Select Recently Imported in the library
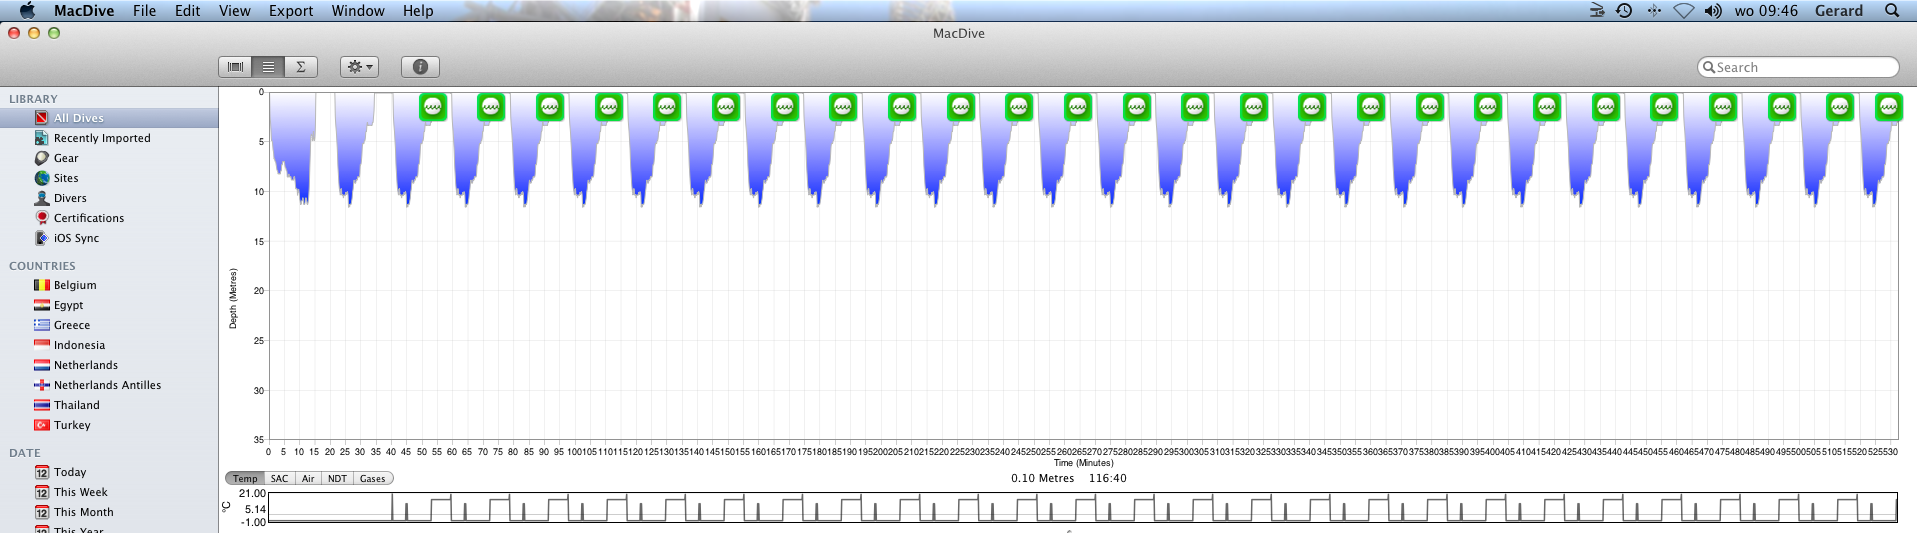 pos(101,138)
